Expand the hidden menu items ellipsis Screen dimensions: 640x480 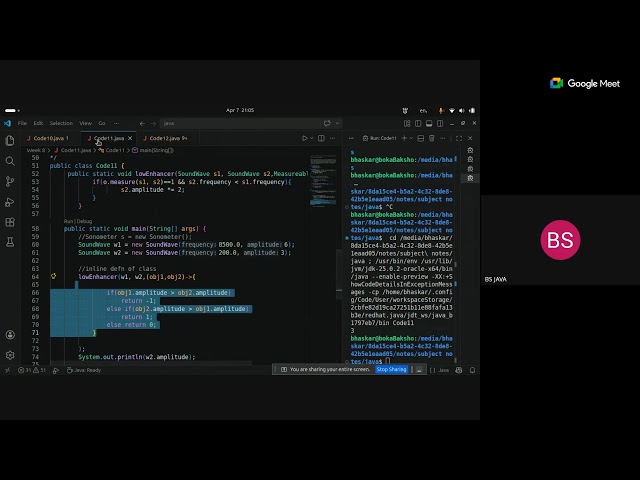(117, 123)
